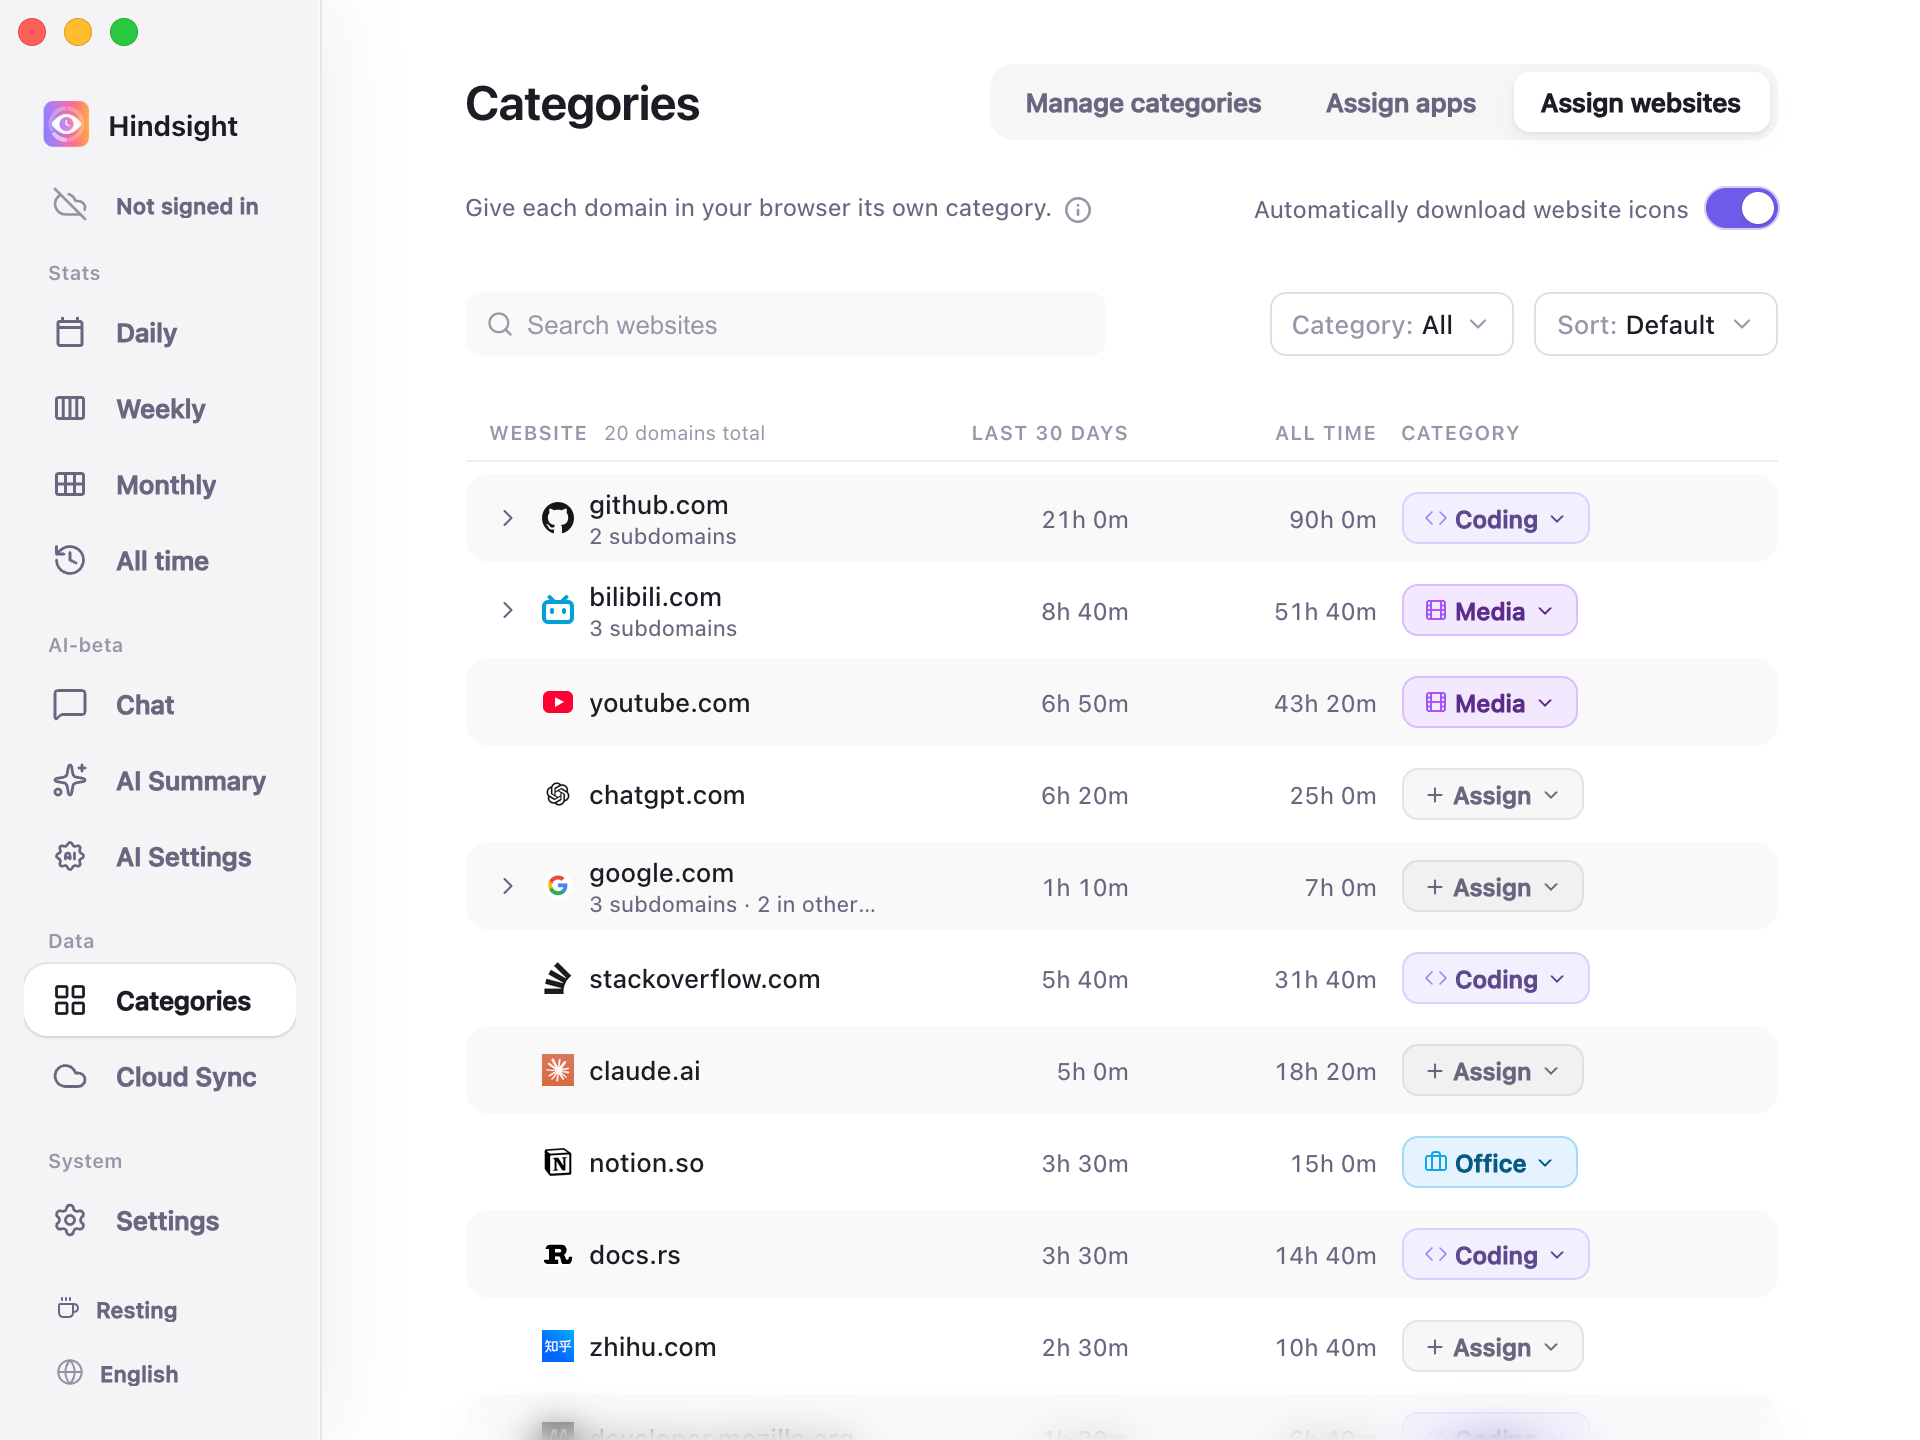Click the Hindsight app title text
Viewport: 1920px width, 1440px height.
click(x=173, y=126)
